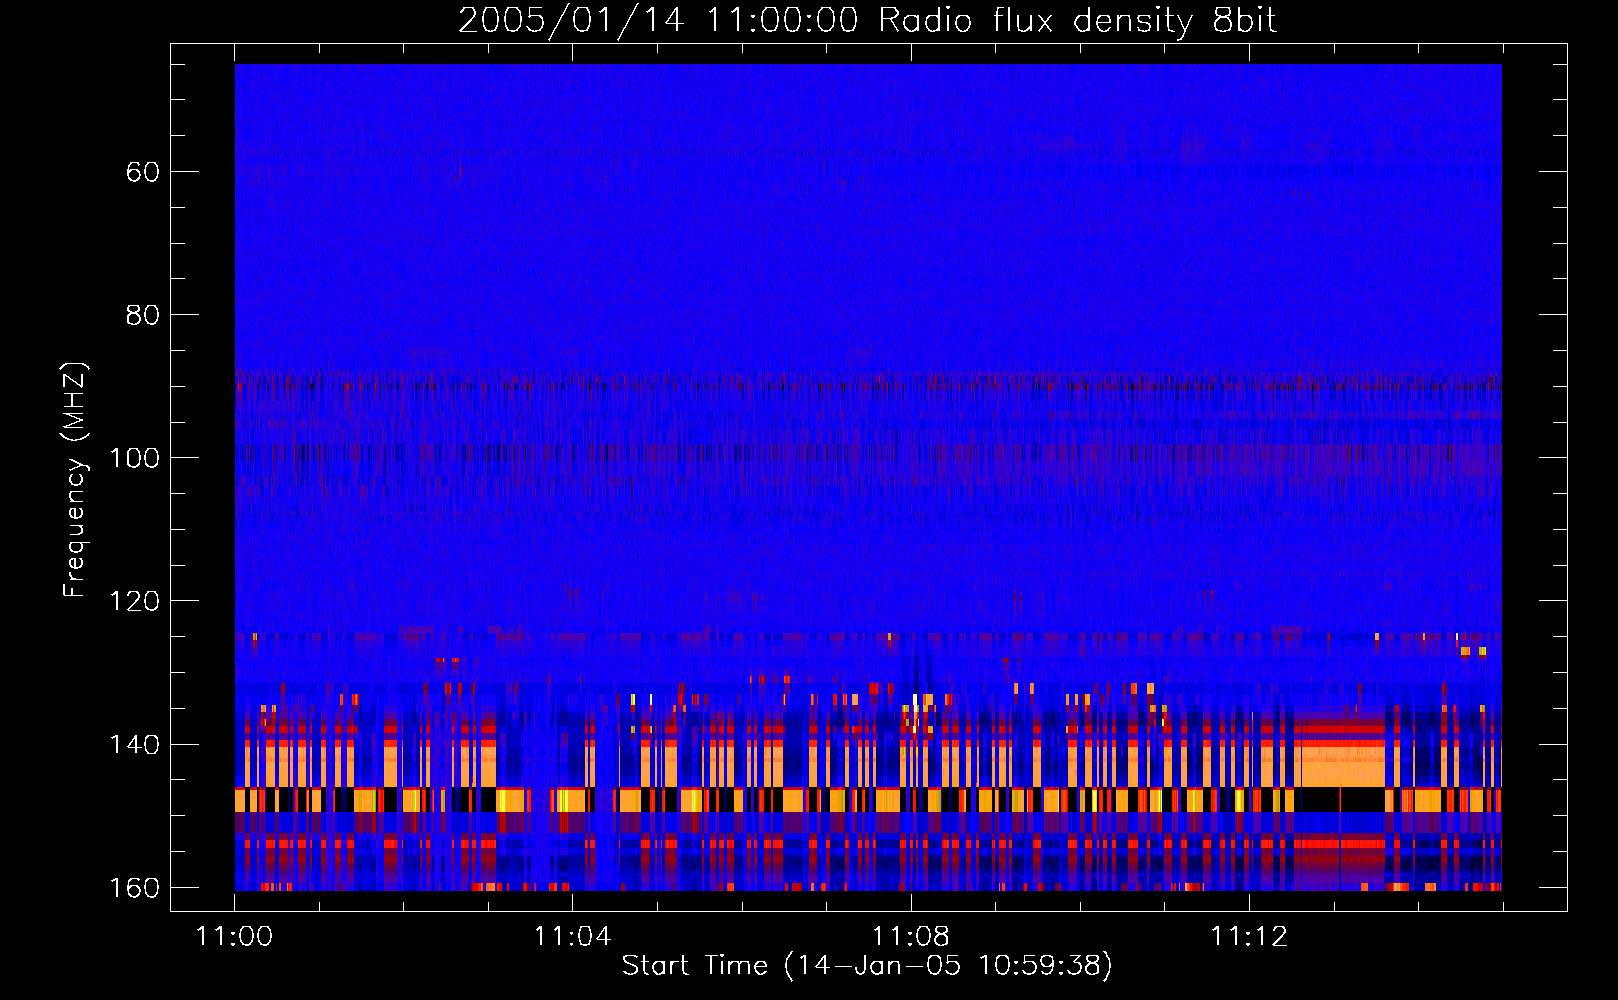The image size is (1618, 1000).
Task: Click the 60 frequency tick label
Action: click(x=143, y=172)
